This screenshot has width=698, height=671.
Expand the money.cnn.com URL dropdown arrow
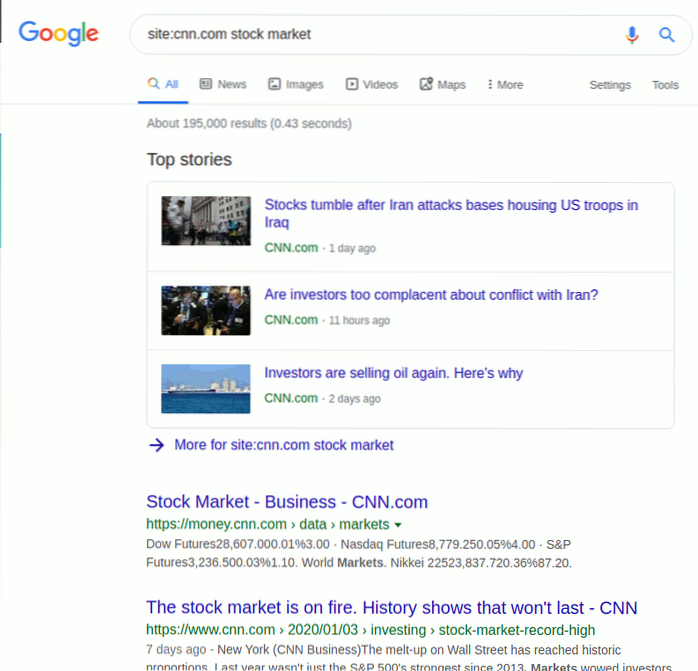point(398,525)
